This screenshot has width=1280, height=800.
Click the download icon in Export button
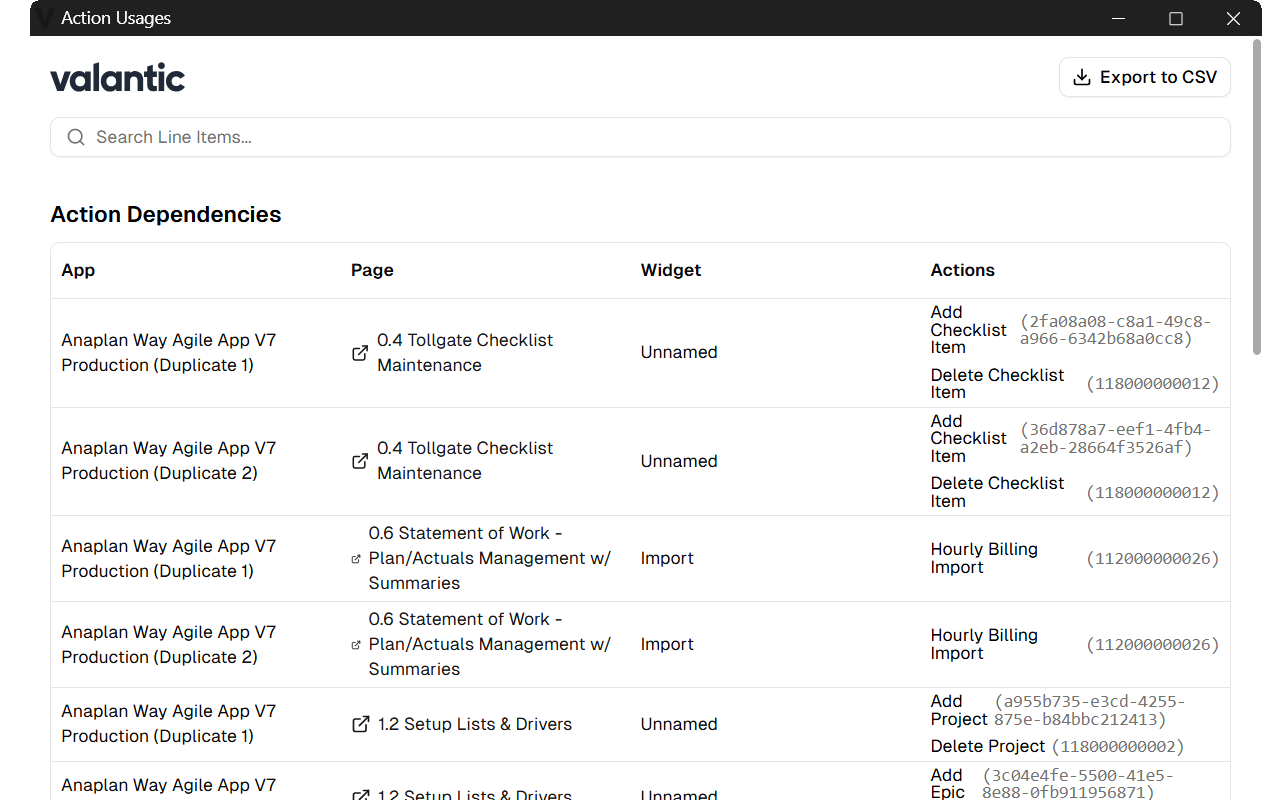click(1081, 77)
